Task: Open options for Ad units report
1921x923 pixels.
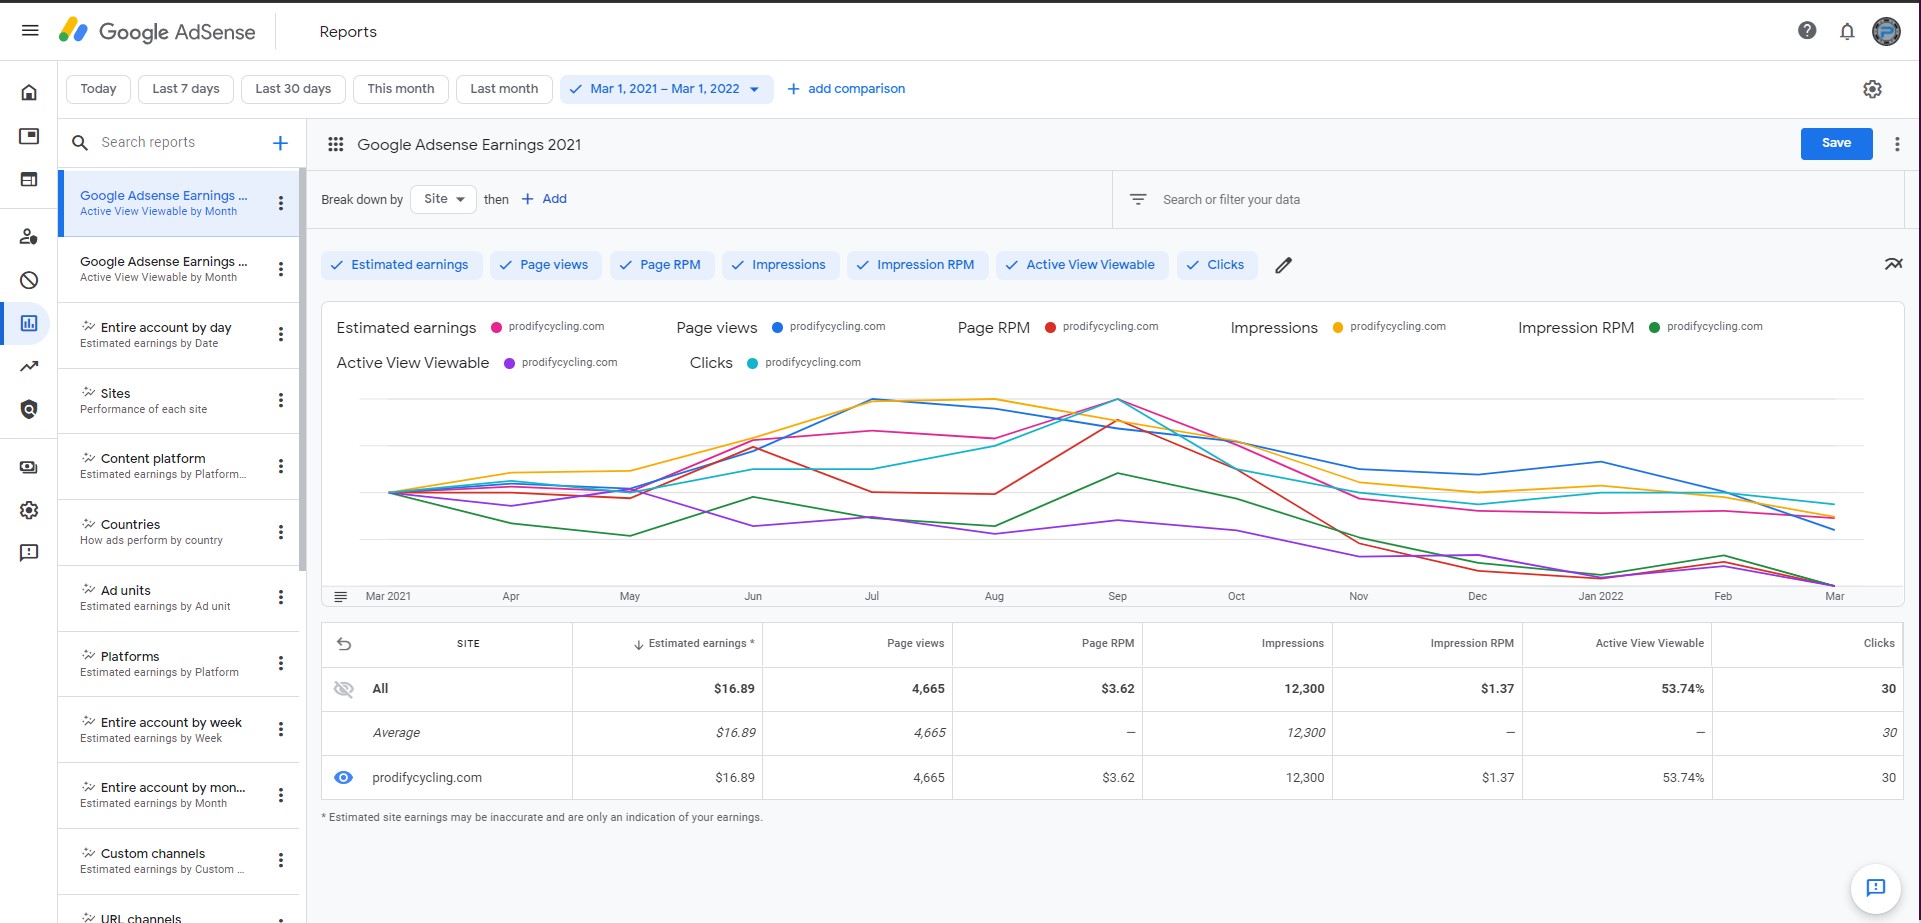Action: coord(281,597)
